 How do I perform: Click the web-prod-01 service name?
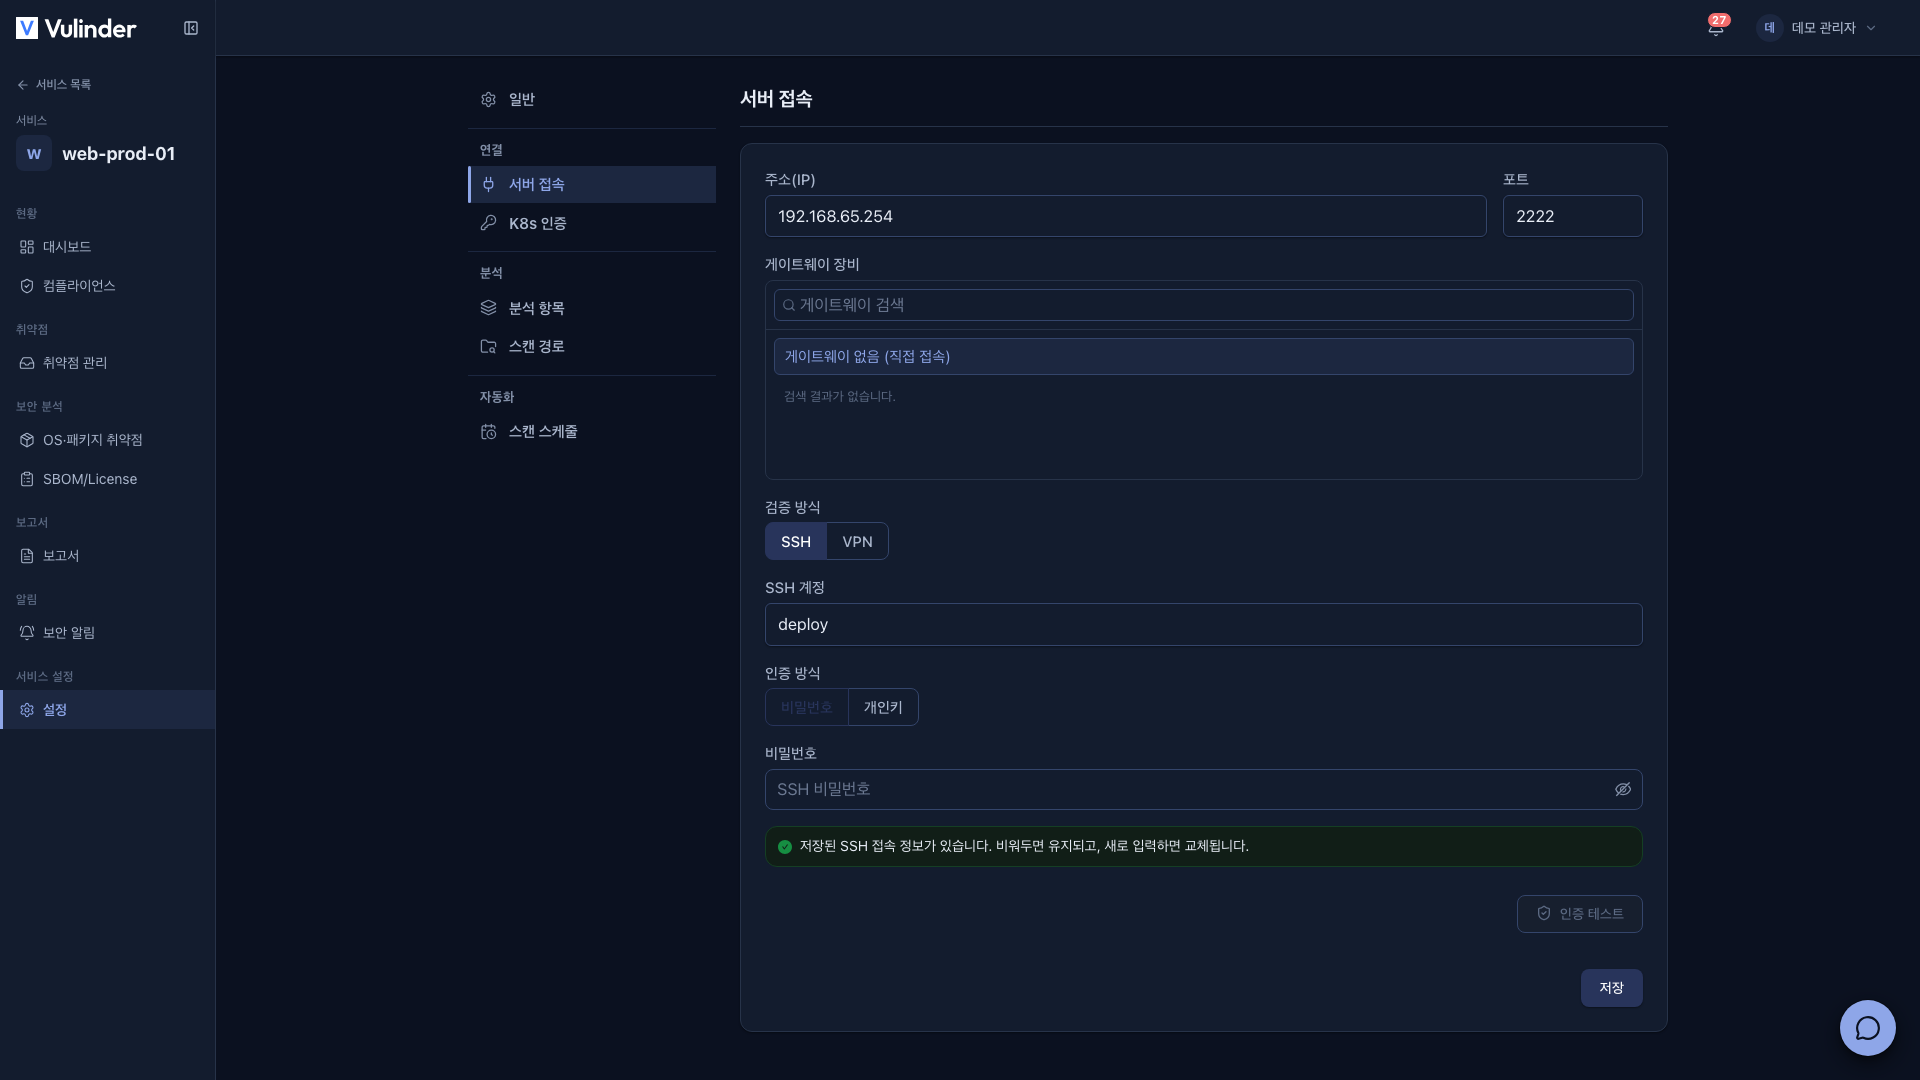tap(119, 153)
